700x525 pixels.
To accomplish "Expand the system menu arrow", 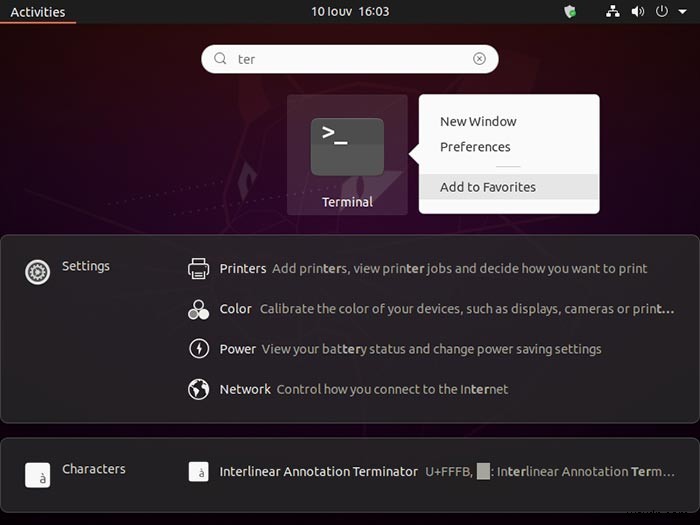I will pyautogui.click(x=683, y=12).
